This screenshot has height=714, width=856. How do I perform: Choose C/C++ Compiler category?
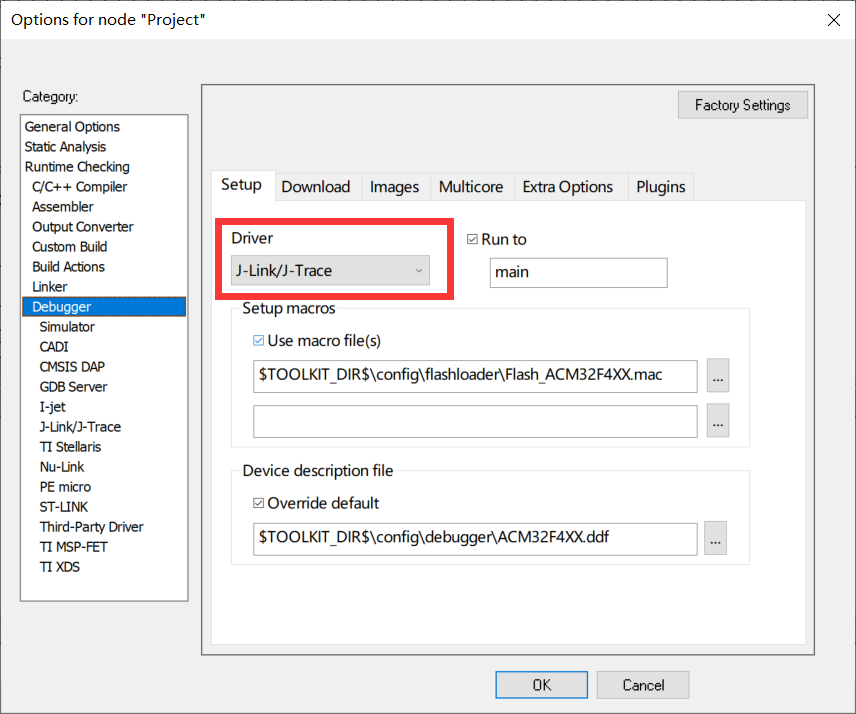79,187
